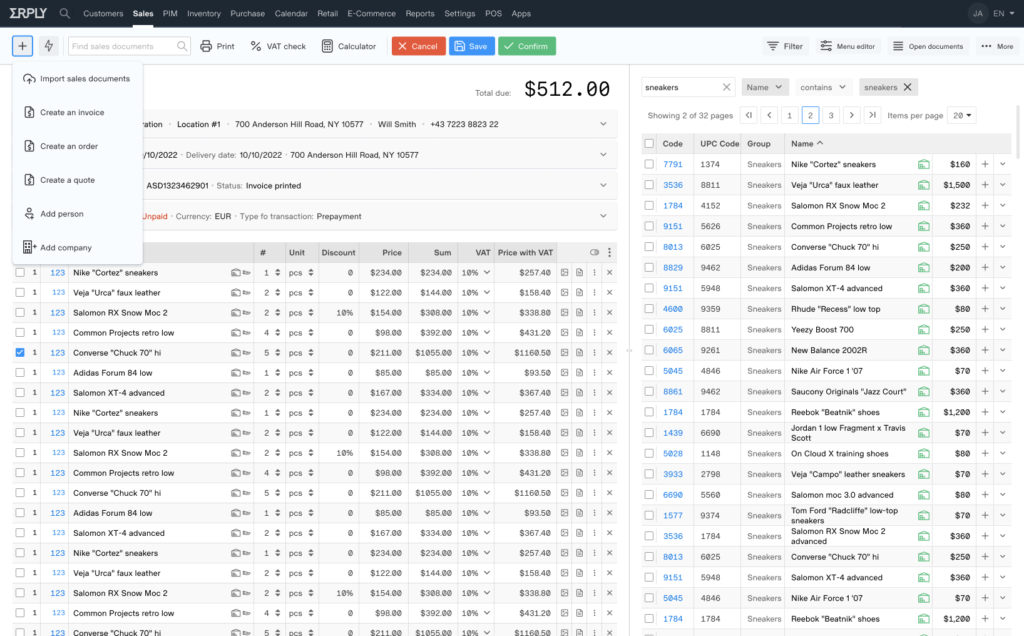Click the plus new-document button

pyautogui.click(x=22, y=46)
